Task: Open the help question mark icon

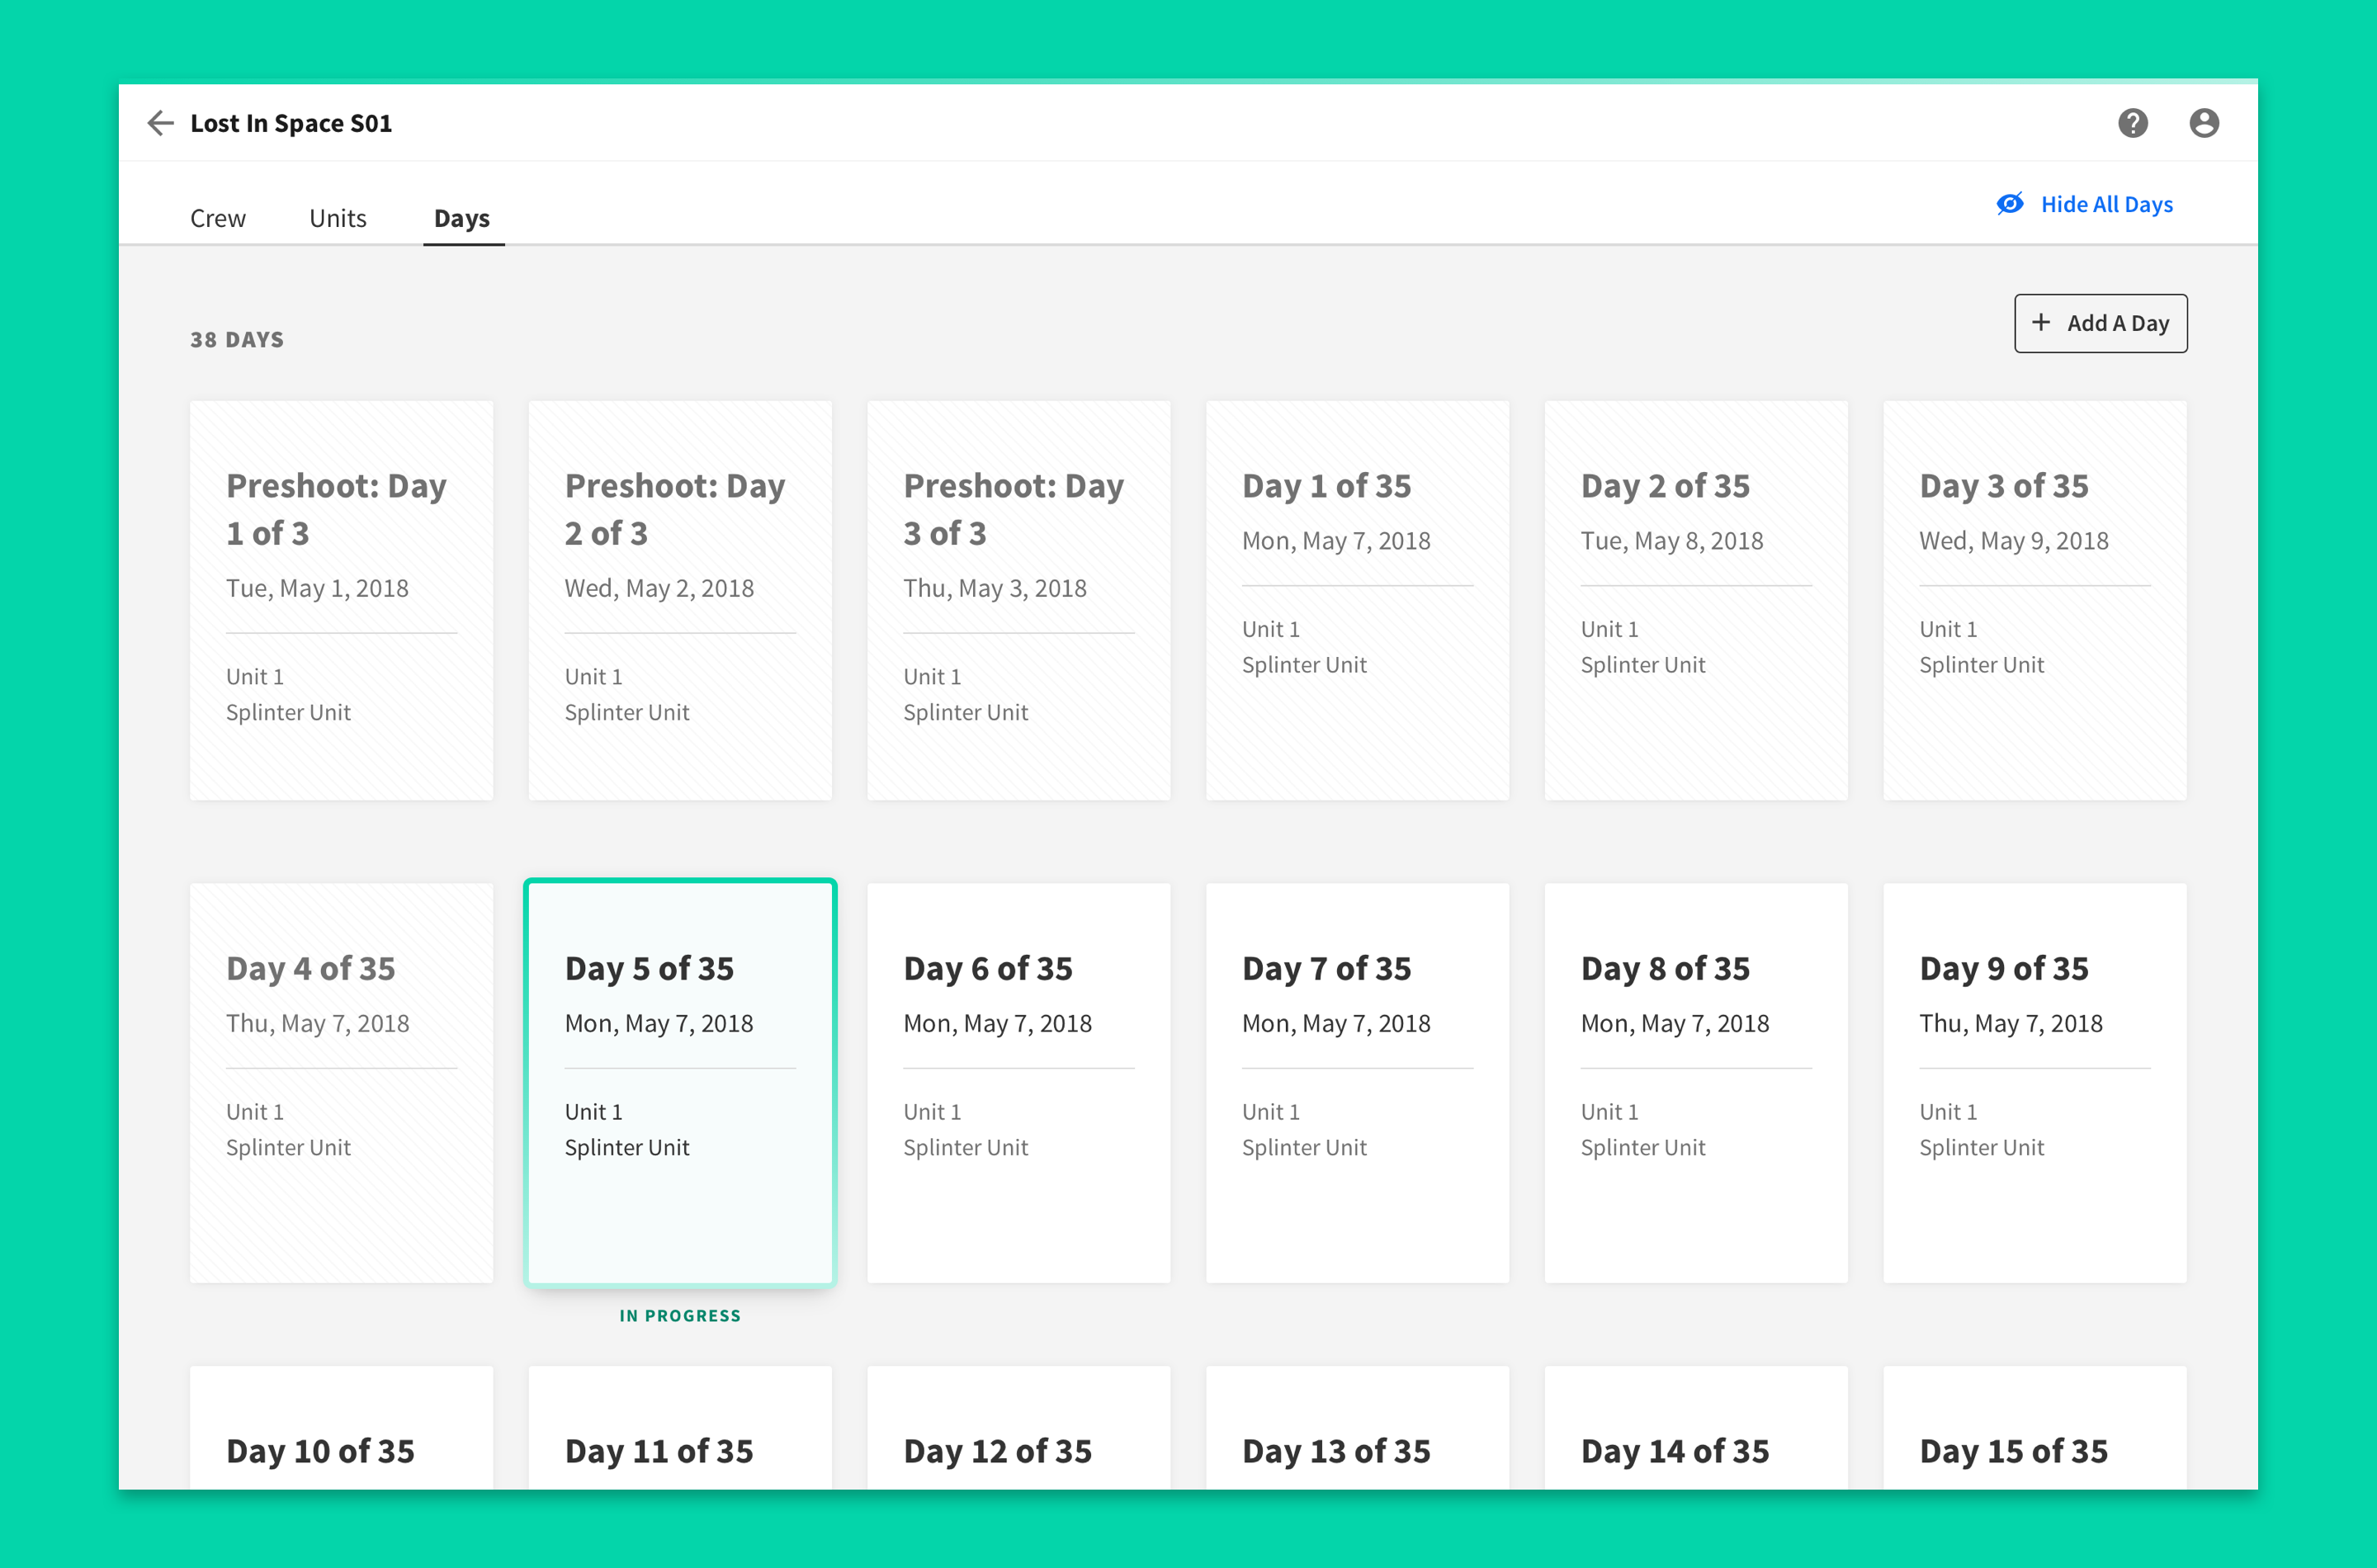Action: click(2132, 123)
